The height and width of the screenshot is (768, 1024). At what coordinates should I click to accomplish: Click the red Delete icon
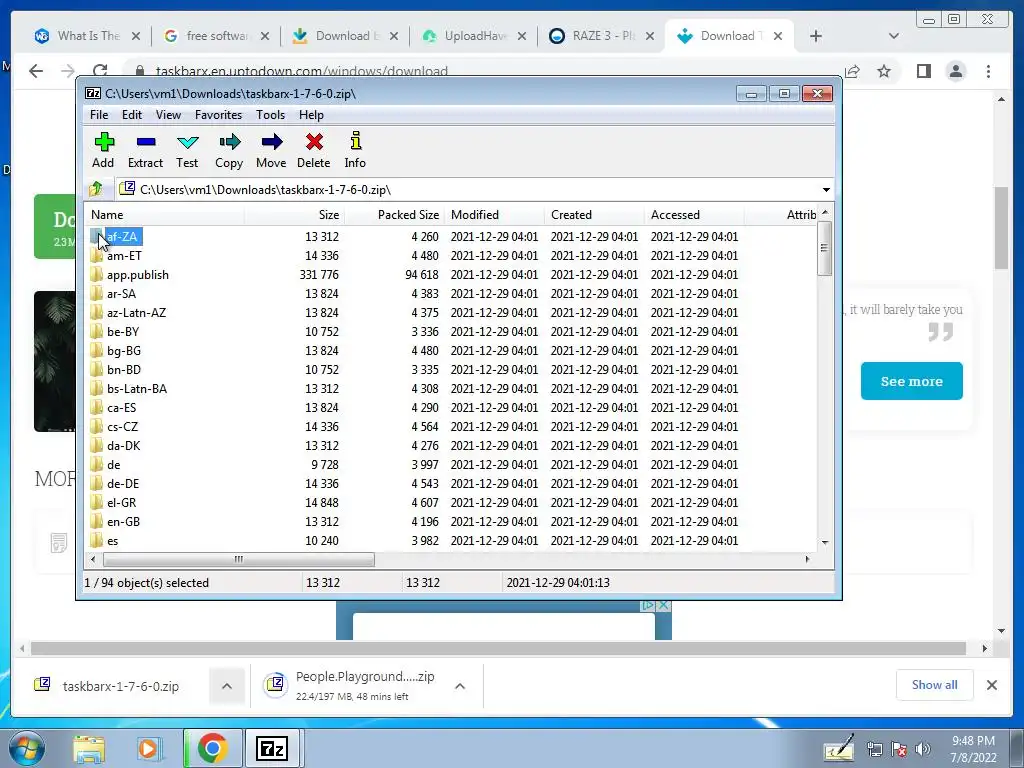313,150
